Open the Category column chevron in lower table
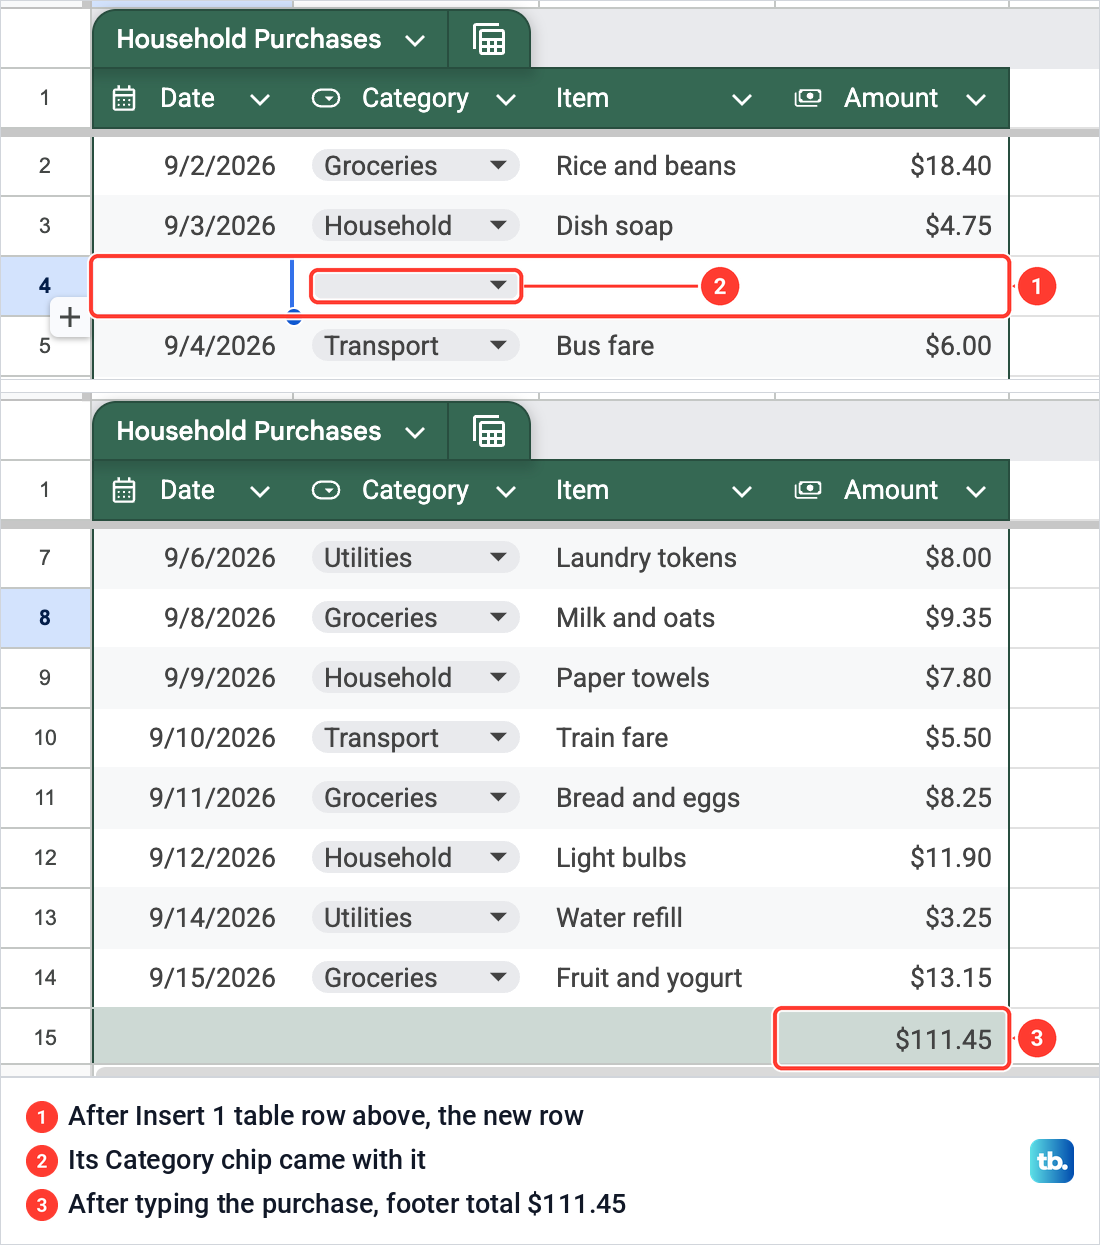This screenshot has height=1245, width=1100. pos(506,491)
